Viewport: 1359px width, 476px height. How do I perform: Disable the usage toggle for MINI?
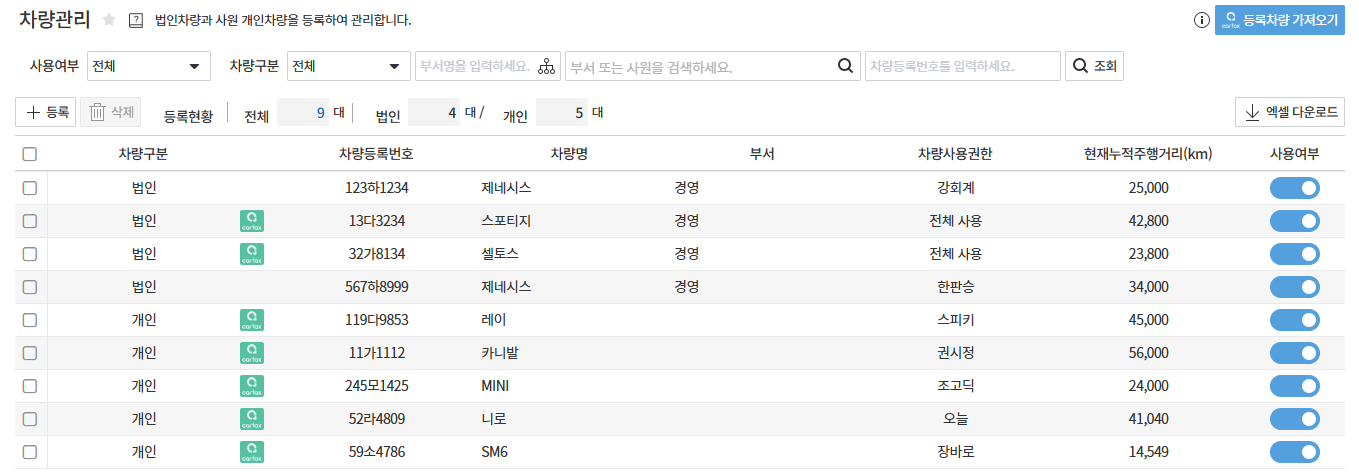tap(1294, 386)
